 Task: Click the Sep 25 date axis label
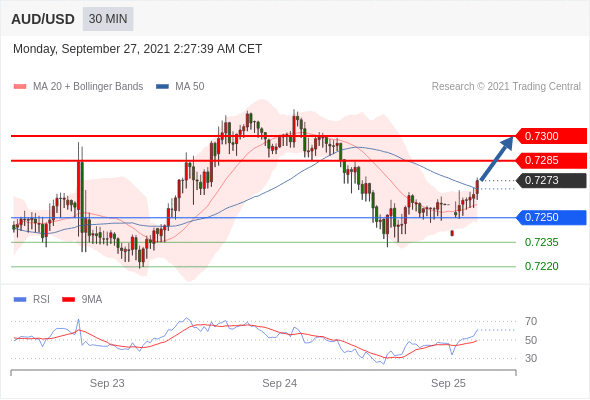click(448, 383)
